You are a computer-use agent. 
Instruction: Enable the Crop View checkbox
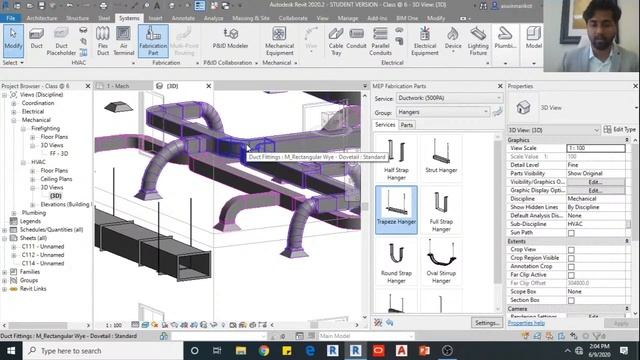point(571,250)
